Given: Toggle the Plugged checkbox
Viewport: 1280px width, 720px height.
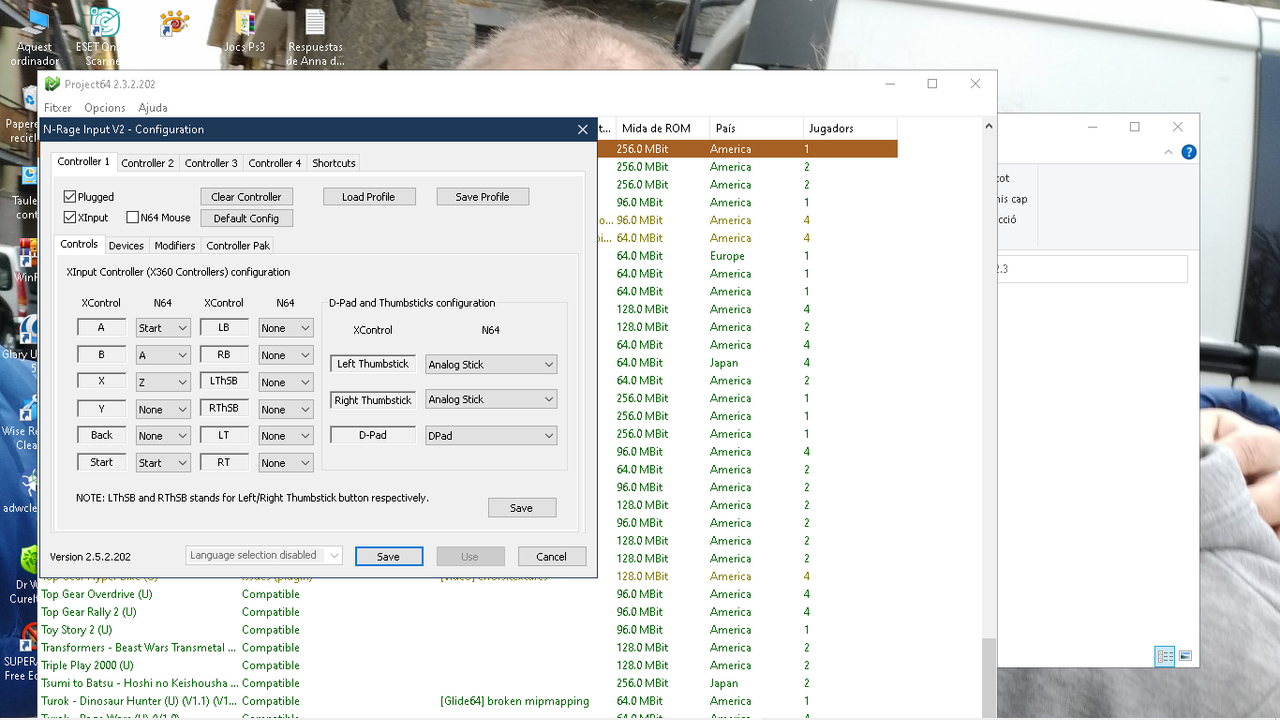Looking at the screenshot, I should [x=70, y=197].
